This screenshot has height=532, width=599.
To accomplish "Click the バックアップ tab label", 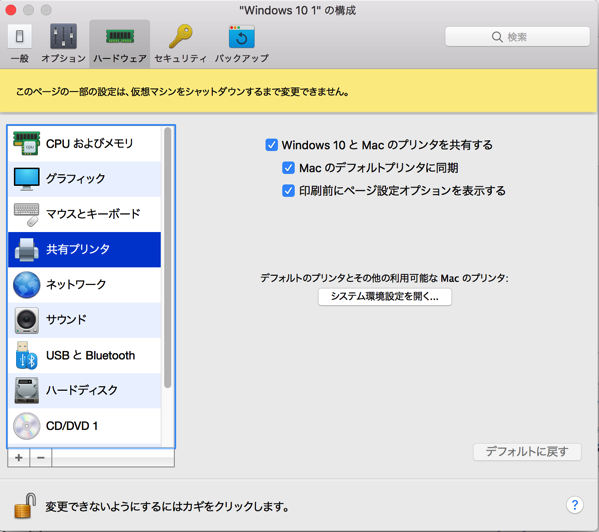I will [241, 58].
